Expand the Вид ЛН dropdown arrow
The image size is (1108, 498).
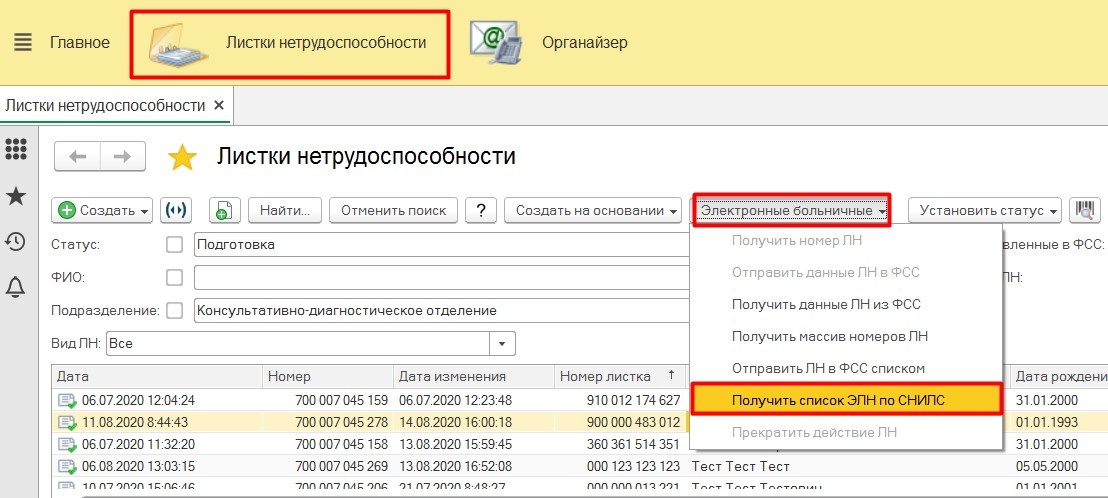point(502,343)
